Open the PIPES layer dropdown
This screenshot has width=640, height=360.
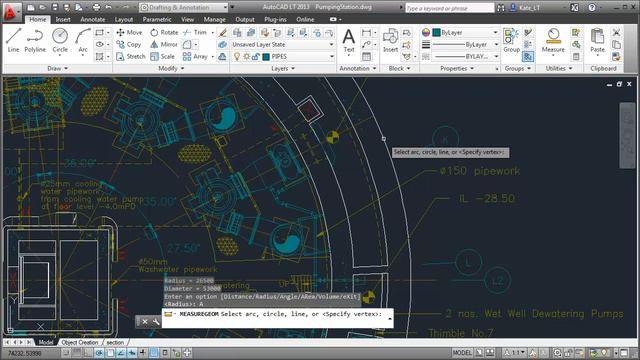[282, 57]
